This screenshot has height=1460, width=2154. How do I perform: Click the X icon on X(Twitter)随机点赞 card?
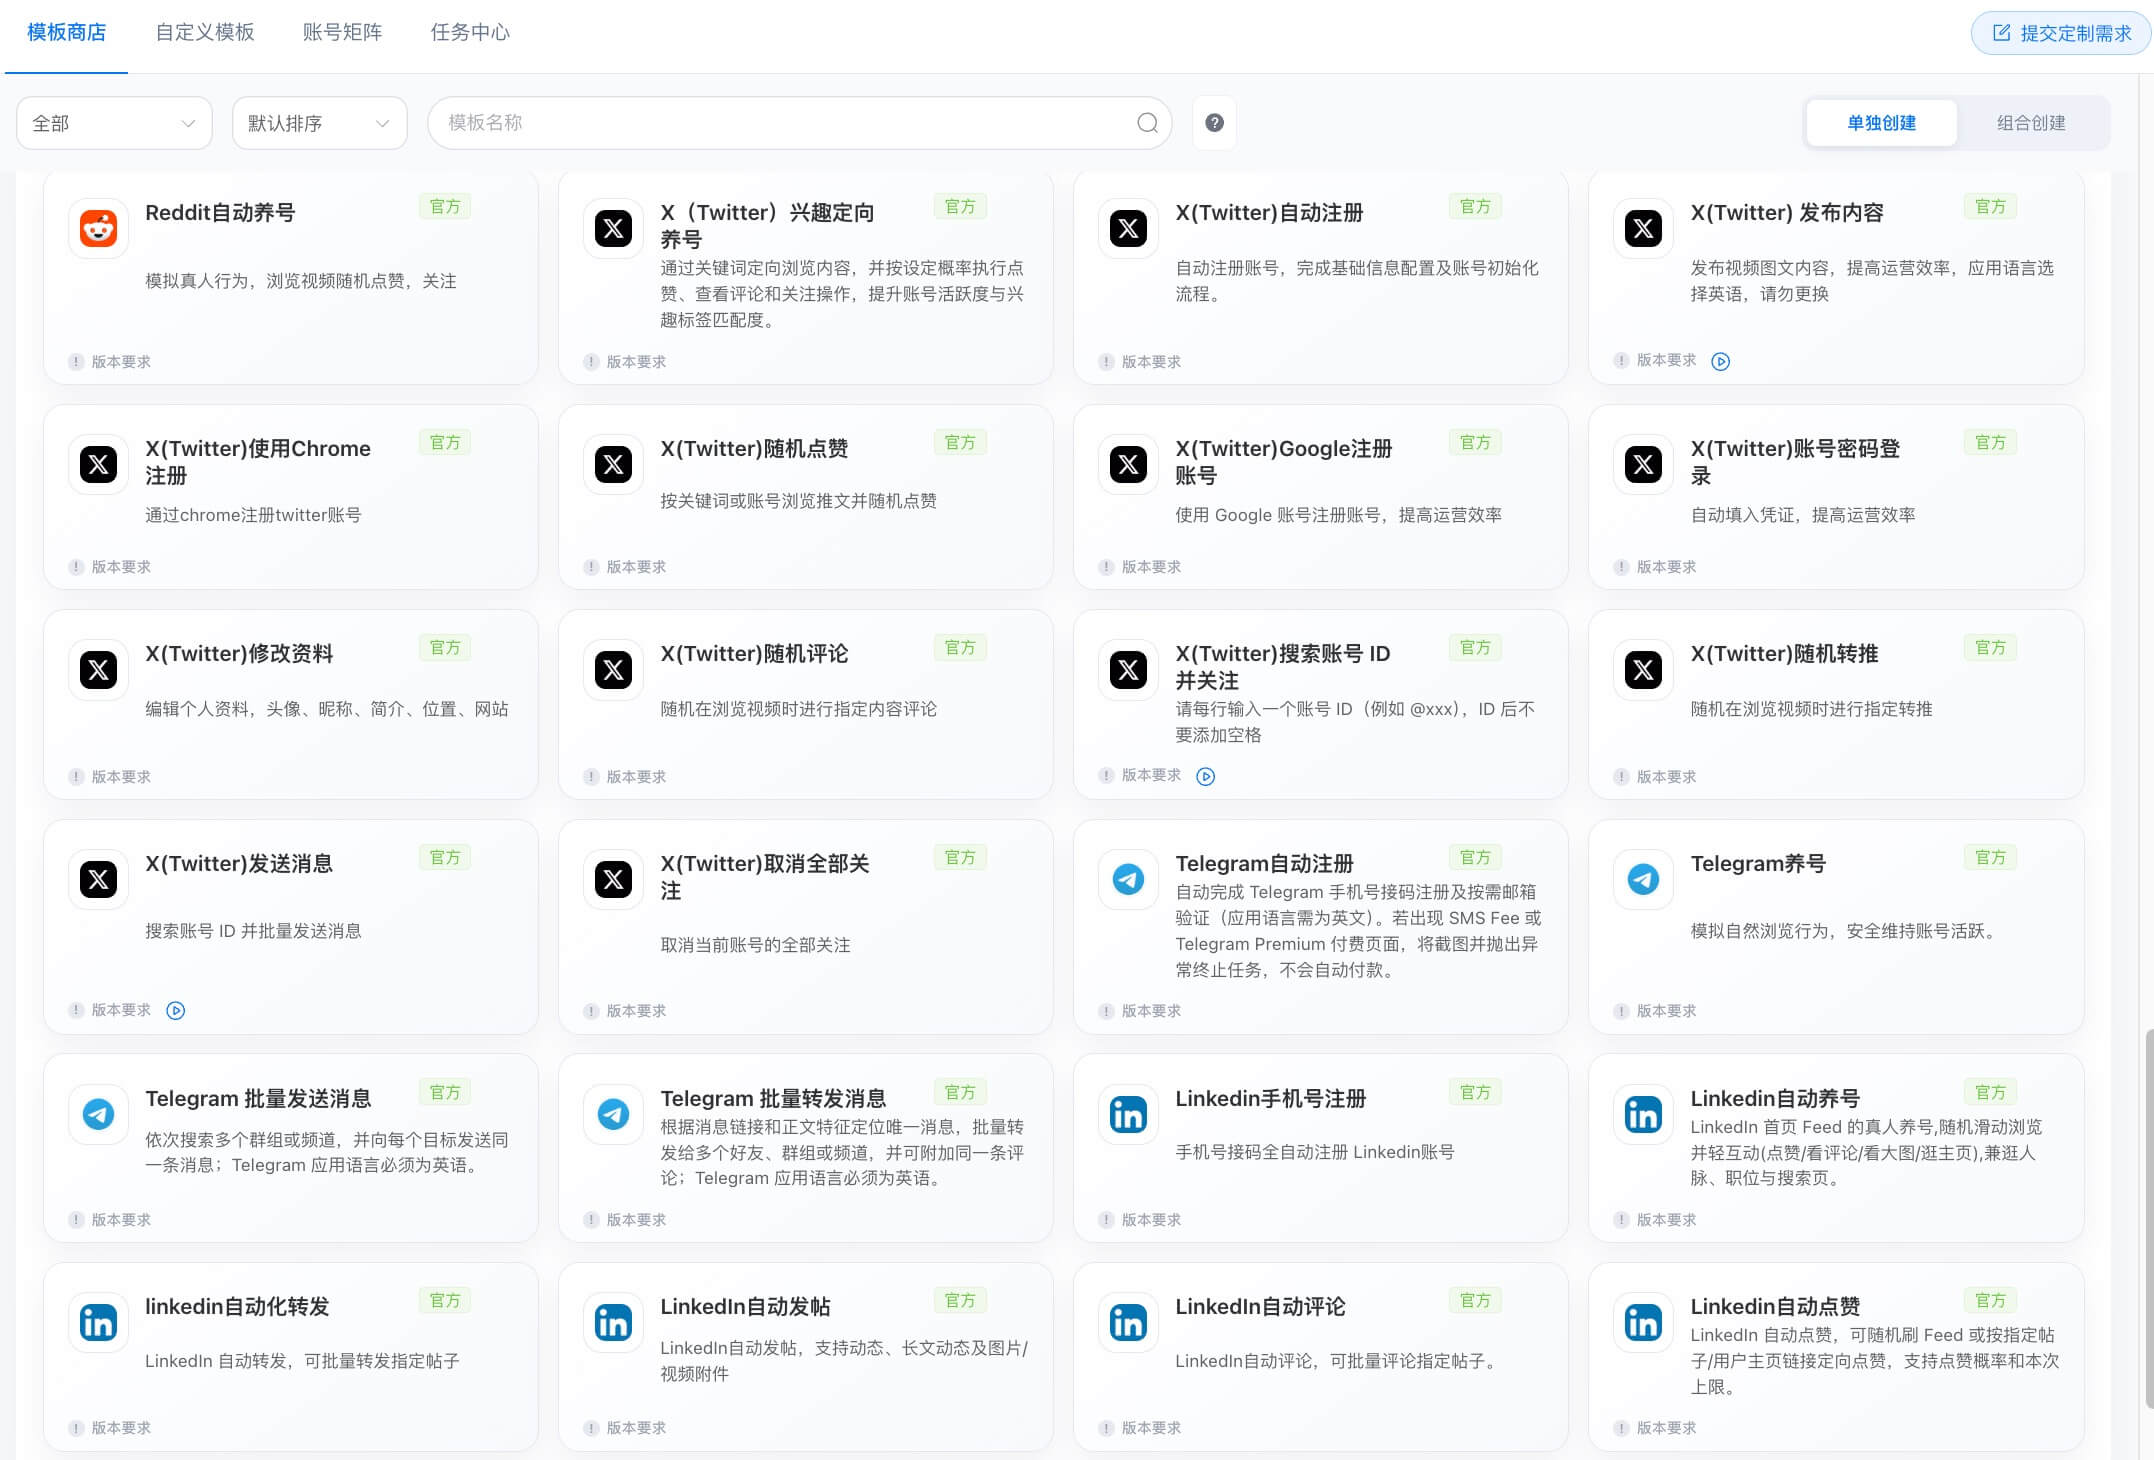pyautogui.click(x=613, y=464)
